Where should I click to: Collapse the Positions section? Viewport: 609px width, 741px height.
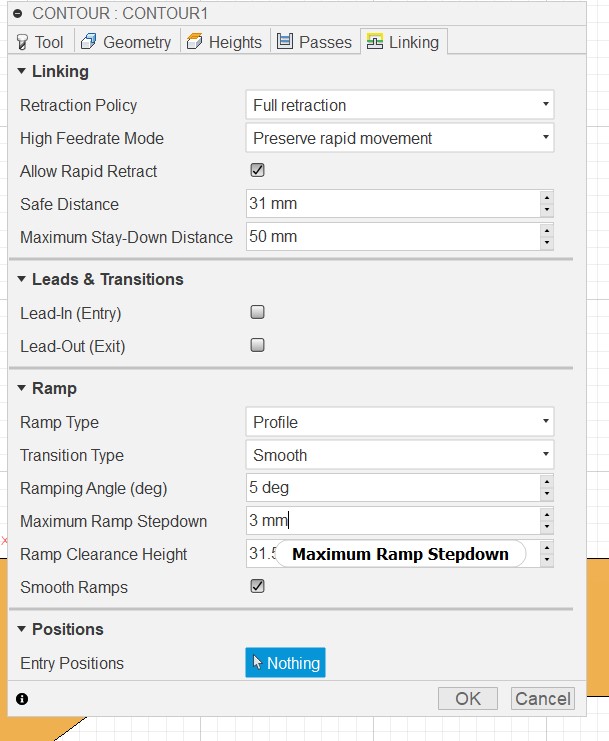point(22,629)
